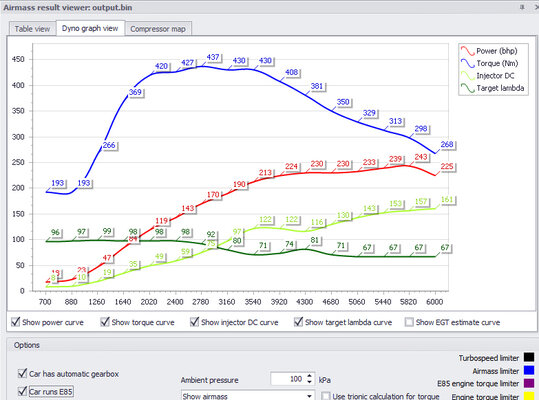
Task: Click the pin icon in title bar
Action: (522, 7)
